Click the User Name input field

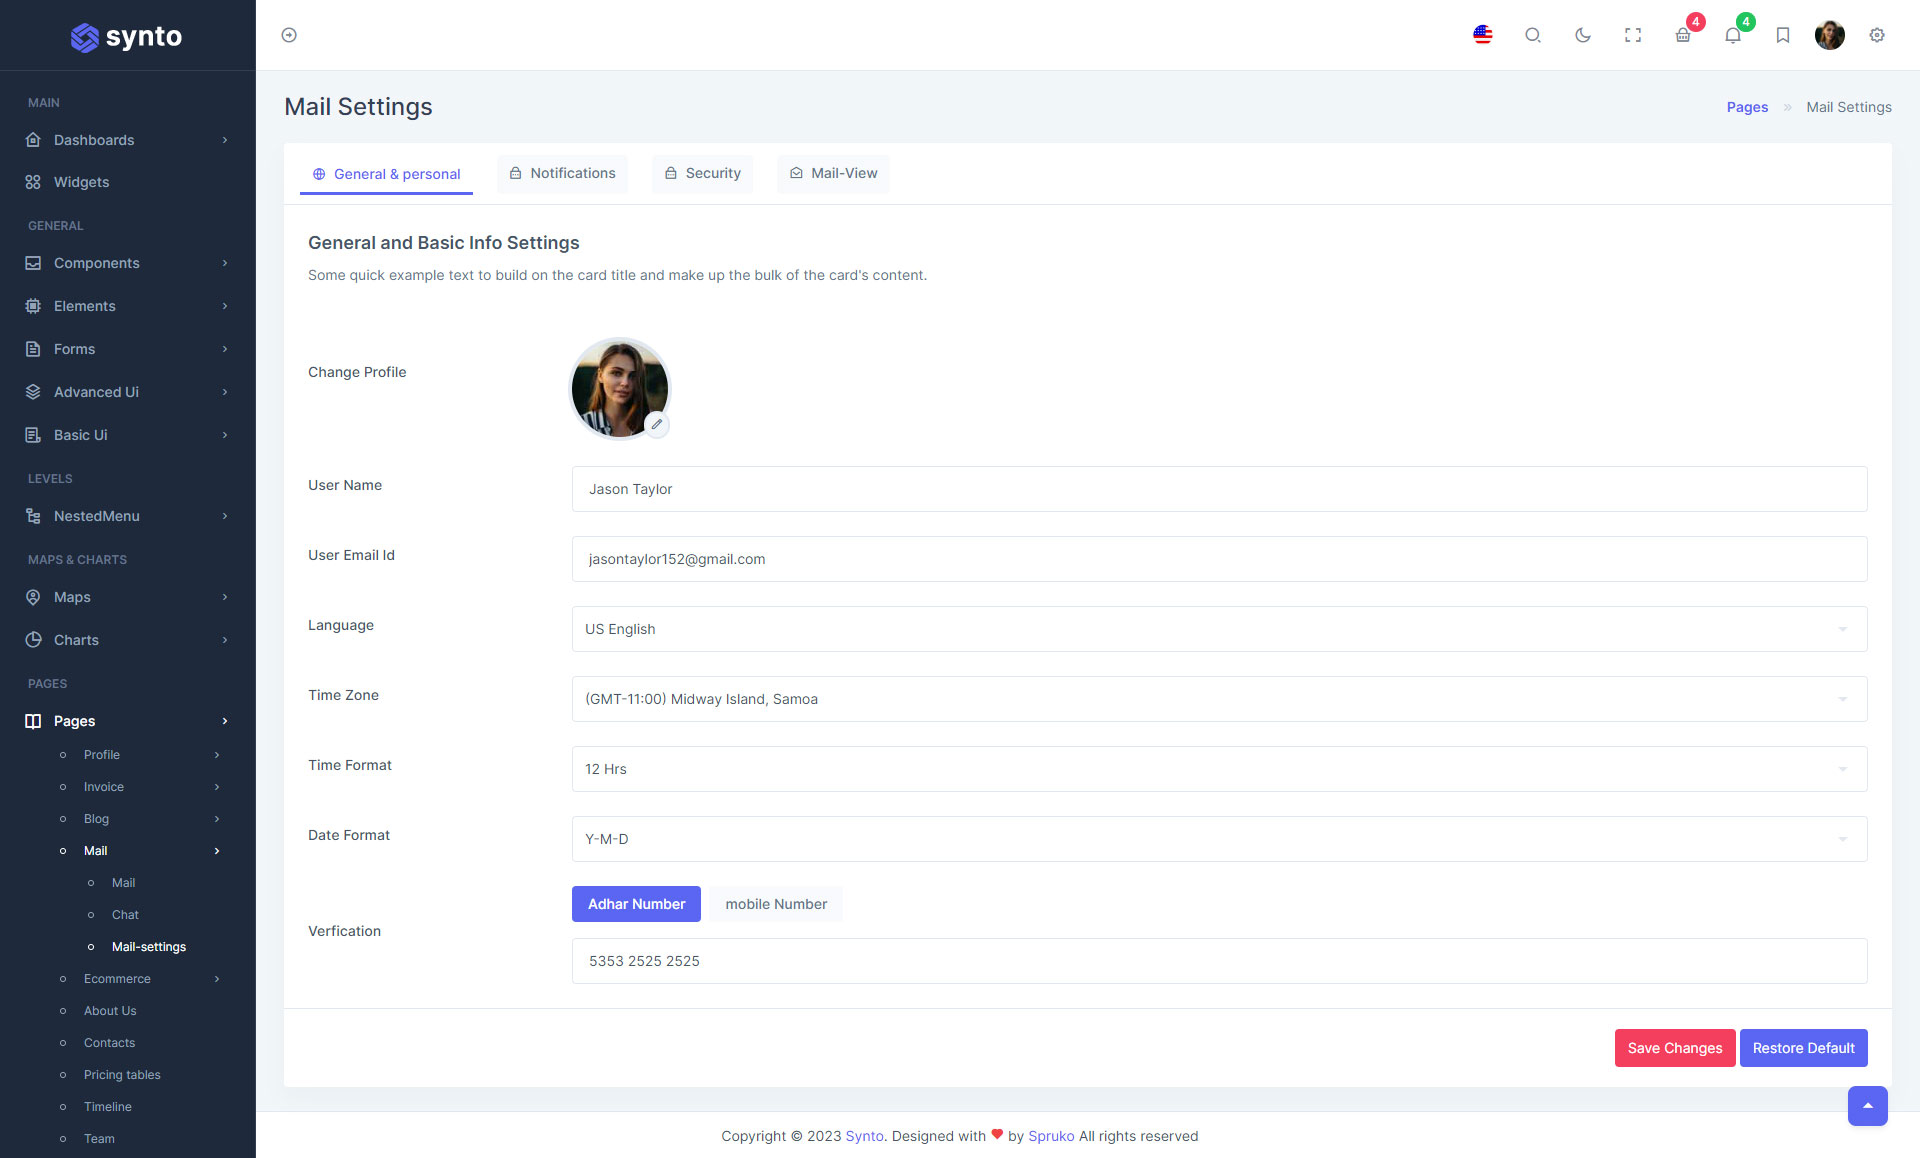tap(1218, 489)
